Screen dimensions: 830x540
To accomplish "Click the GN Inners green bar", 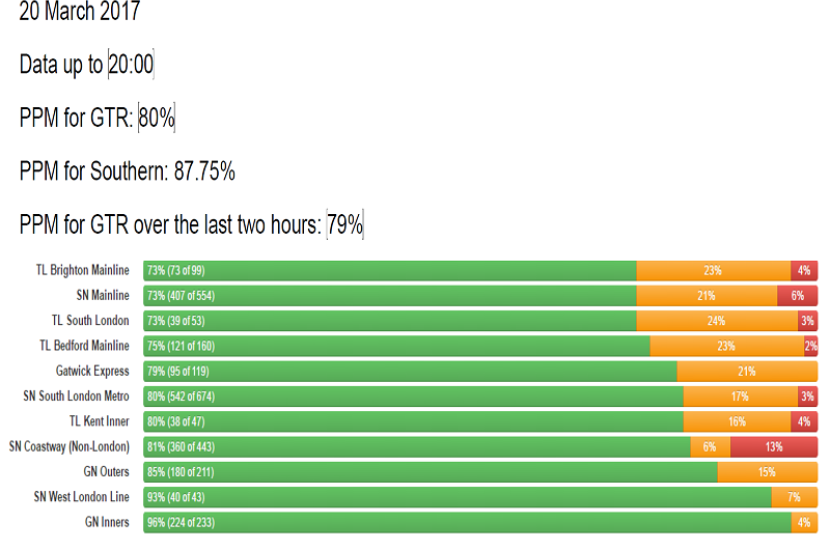I will point(467,522).
